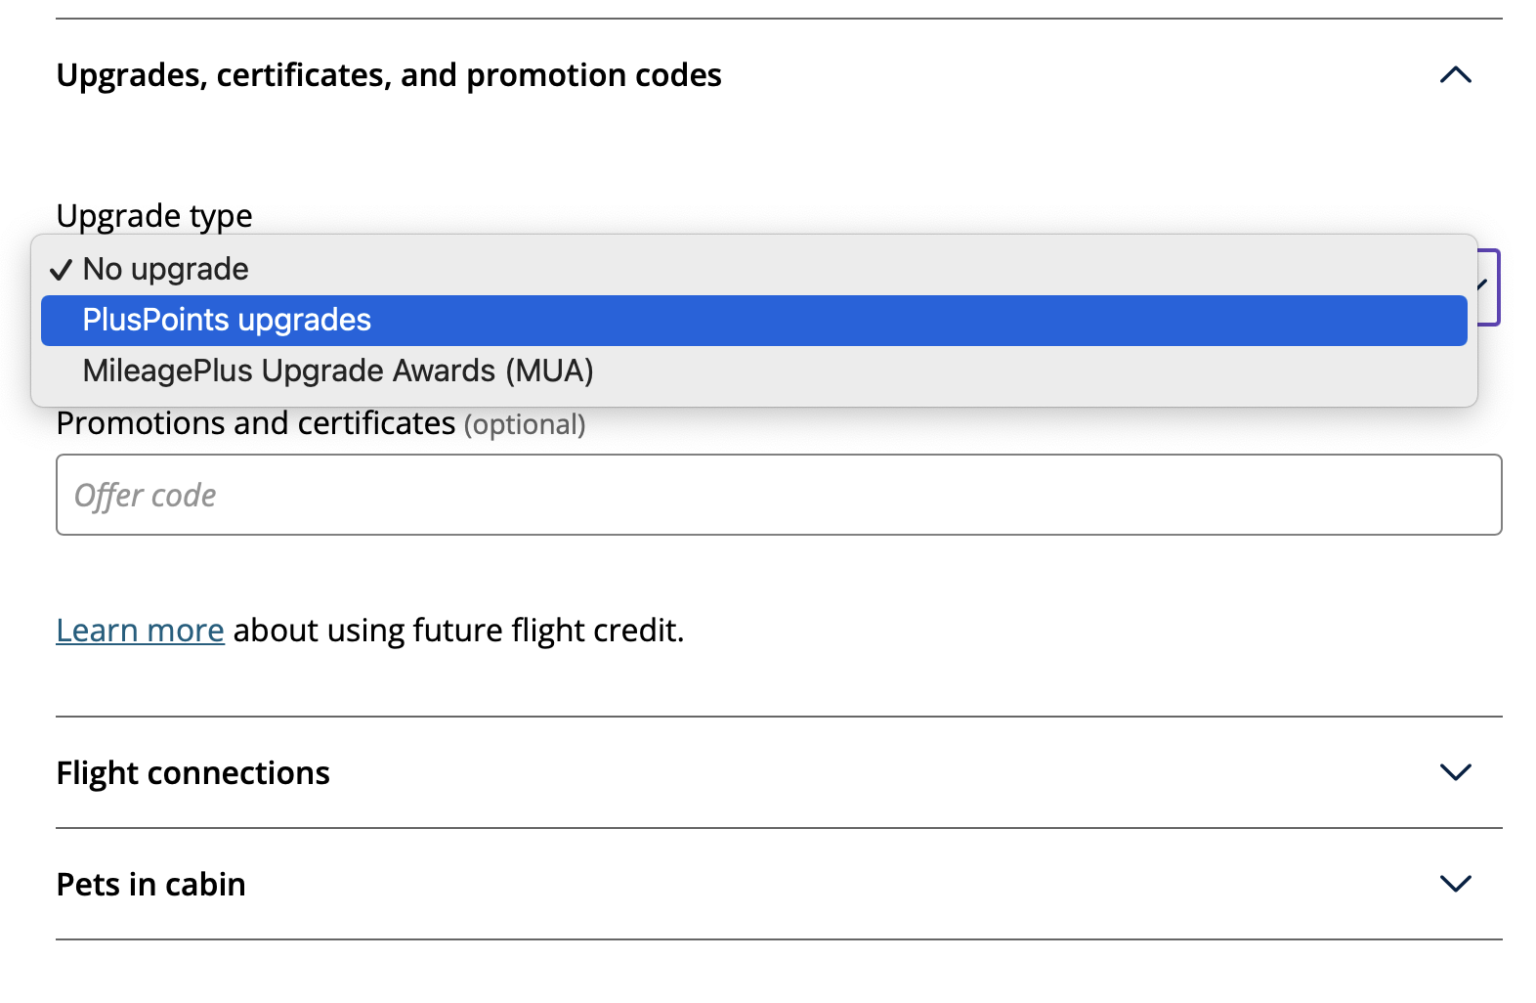Choose "MileagePlus Upgrade Awards (MUA)" option
Screen dimensions: 1536x1003
[x=337, y=370]
